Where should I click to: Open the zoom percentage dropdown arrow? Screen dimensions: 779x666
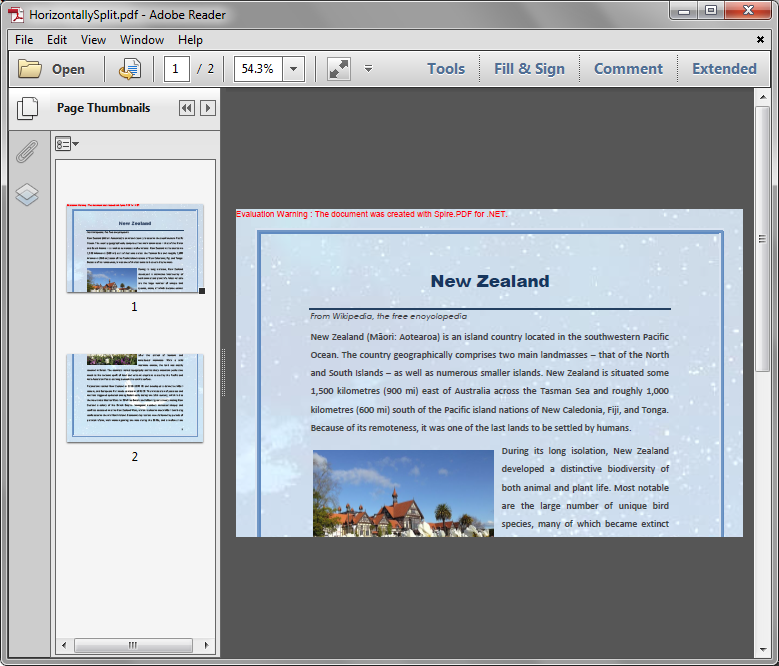pyautogui.click(x=293, y=69)
